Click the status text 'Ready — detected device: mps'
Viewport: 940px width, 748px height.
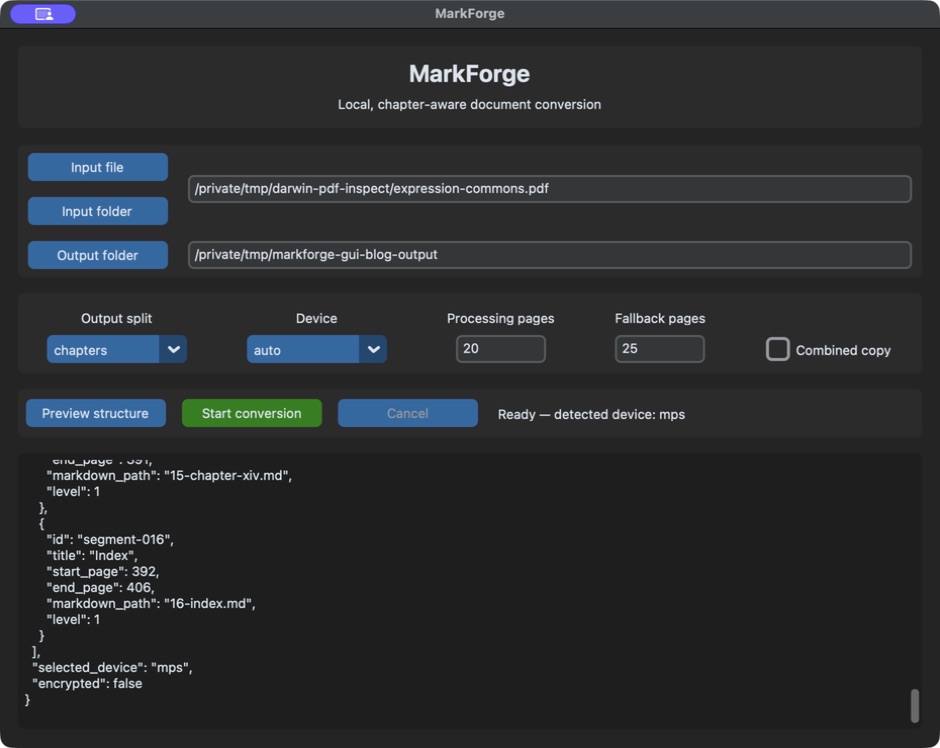pos(591,415)
